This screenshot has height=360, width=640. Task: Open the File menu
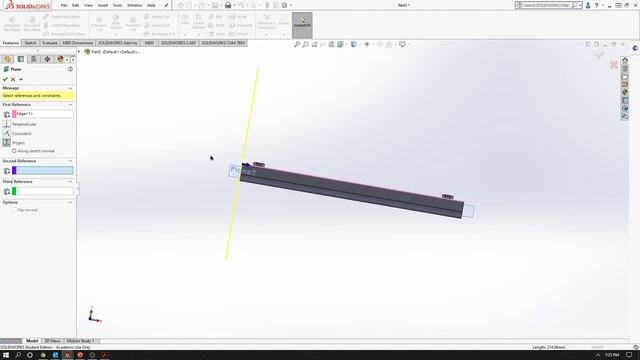coord(64,5)
